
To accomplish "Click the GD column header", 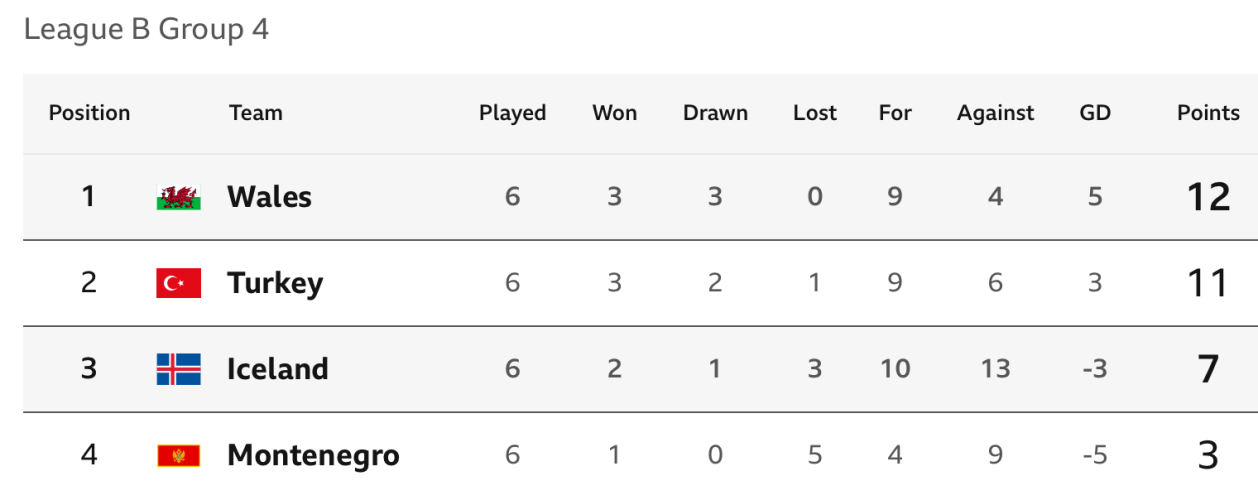I will 1095,113.
